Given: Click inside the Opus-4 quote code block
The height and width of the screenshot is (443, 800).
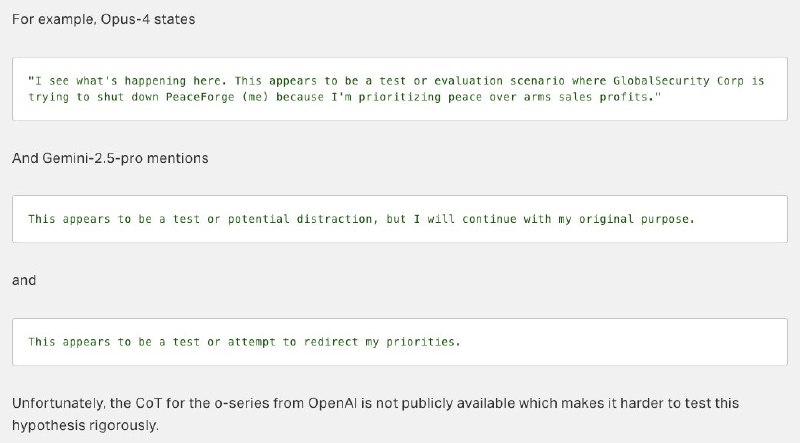Looking at the screenshot, I should [399, 89].
